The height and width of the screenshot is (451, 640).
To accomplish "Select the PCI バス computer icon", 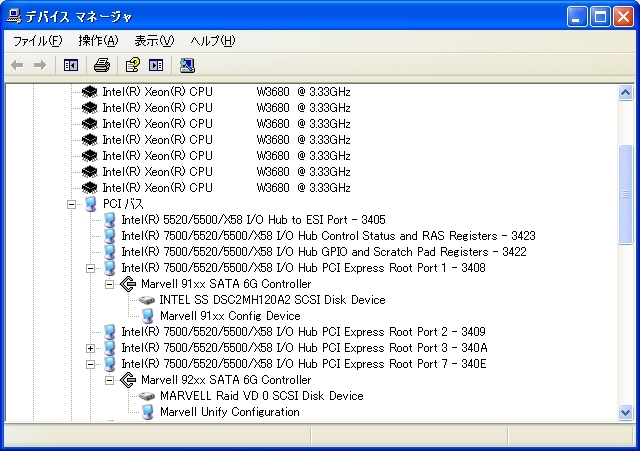I will point(91,204).
